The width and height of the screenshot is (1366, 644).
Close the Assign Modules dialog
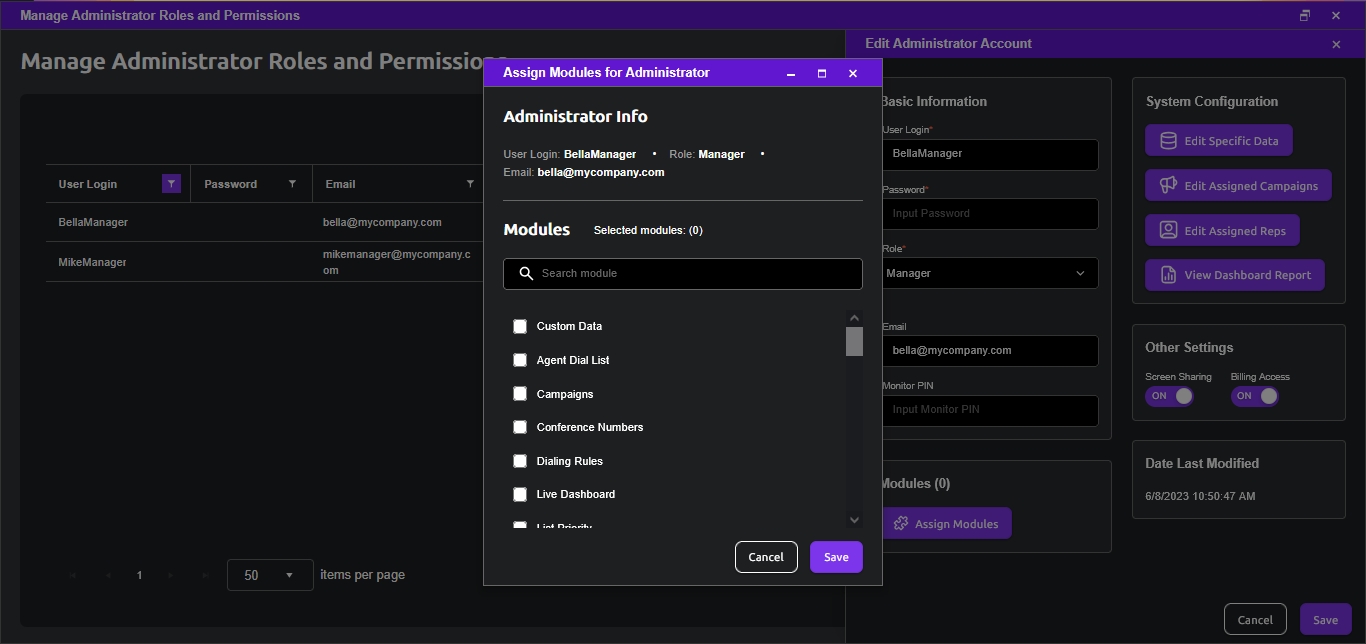click(x=853, y=73)
